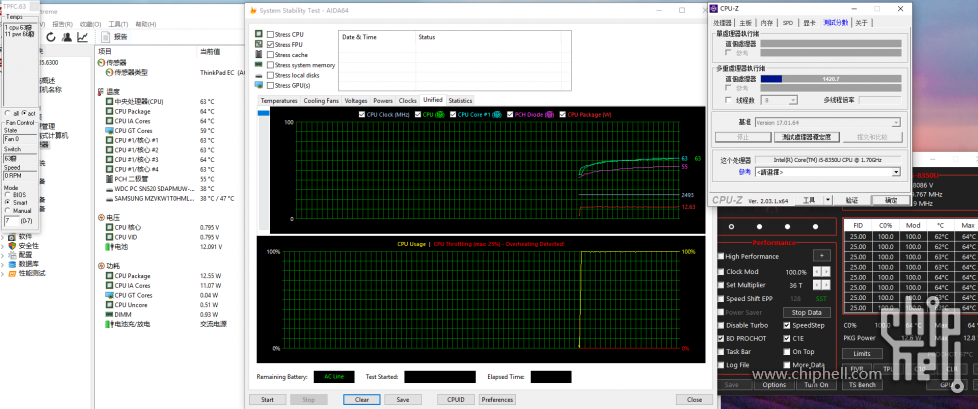
Task: Enable the Stress cache checkbox
Action: pyautogui.click(x=270, y=55)
